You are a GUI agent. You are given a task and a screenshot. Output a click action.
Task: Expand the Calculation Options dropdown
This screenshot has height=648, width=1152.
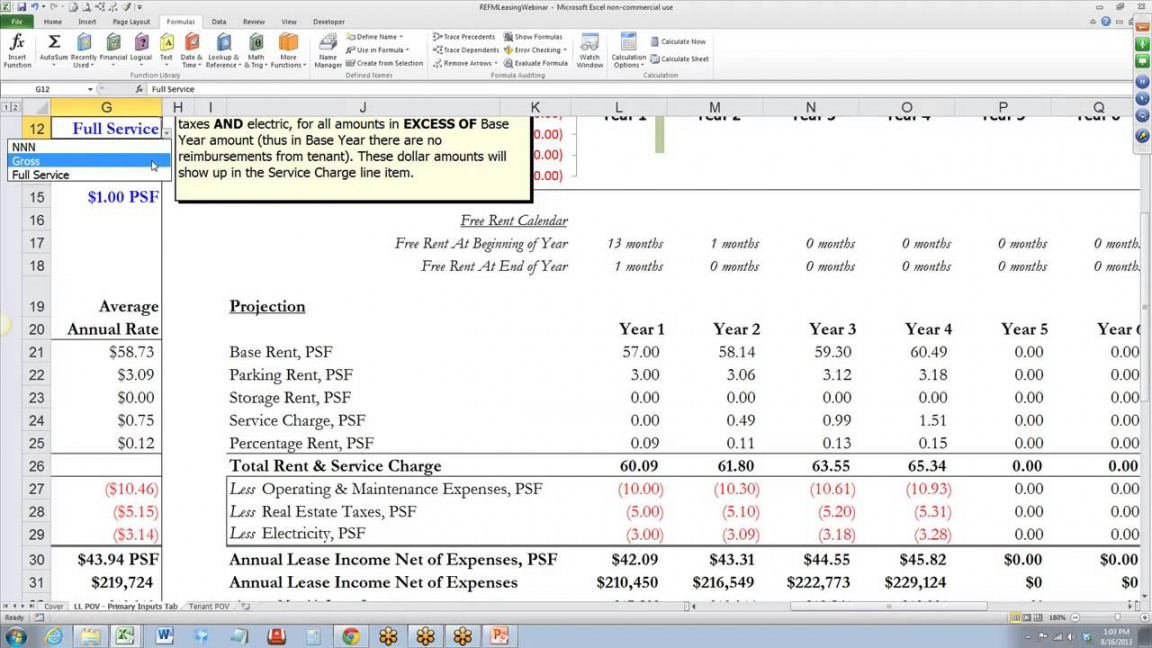point(628,51)
